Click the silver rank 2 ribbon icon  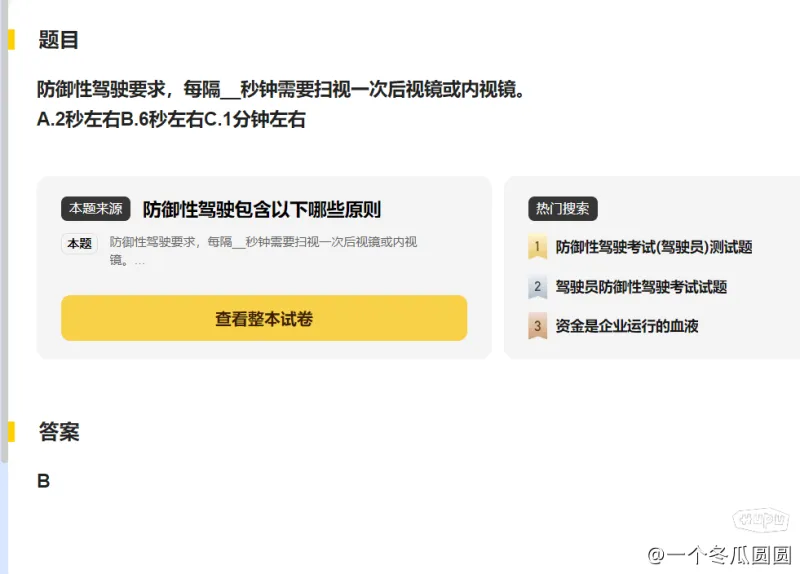click(537, 287)
